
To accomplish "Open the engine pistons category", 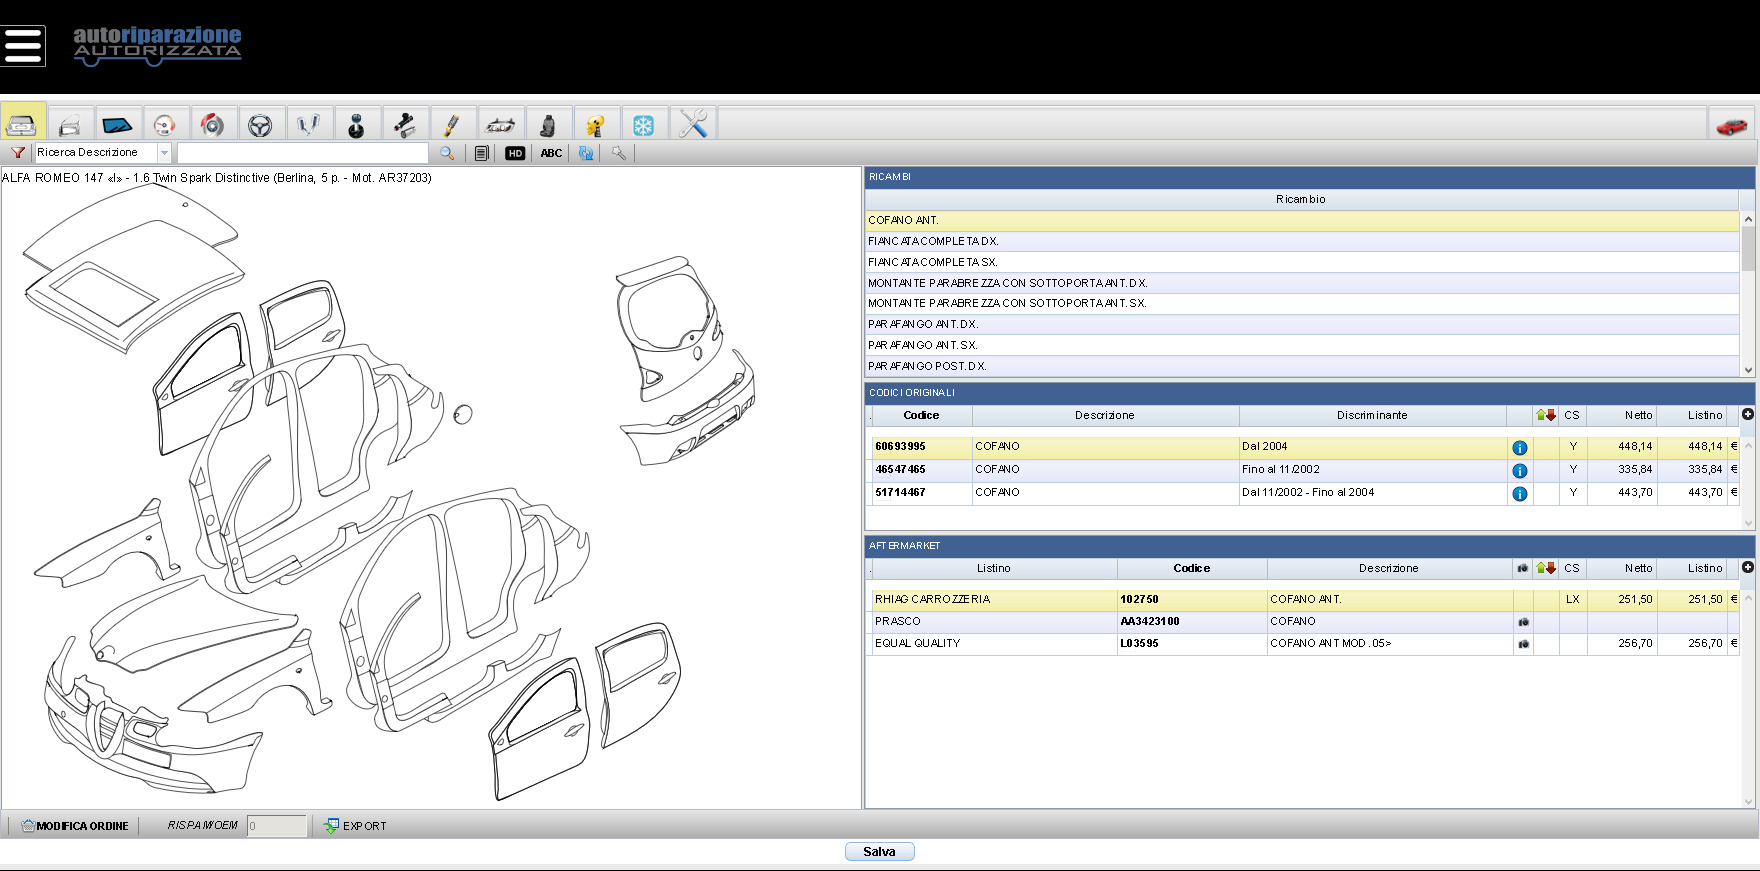I will tap(308, 125).
